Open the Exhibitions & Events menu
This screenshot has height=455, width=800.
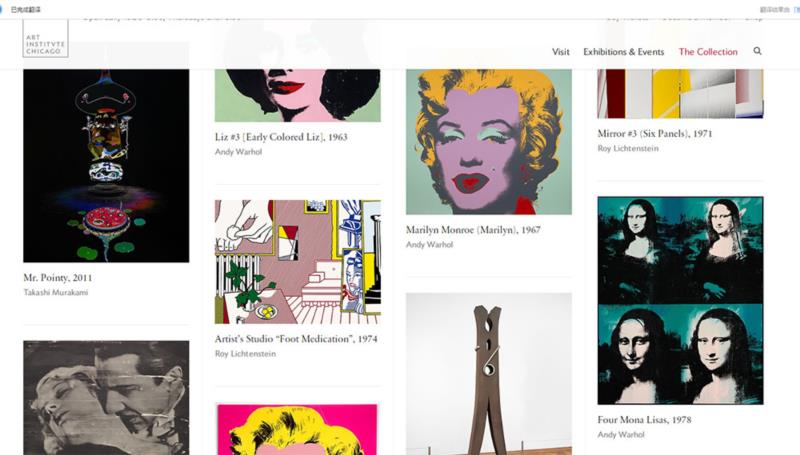coord(623,52)
